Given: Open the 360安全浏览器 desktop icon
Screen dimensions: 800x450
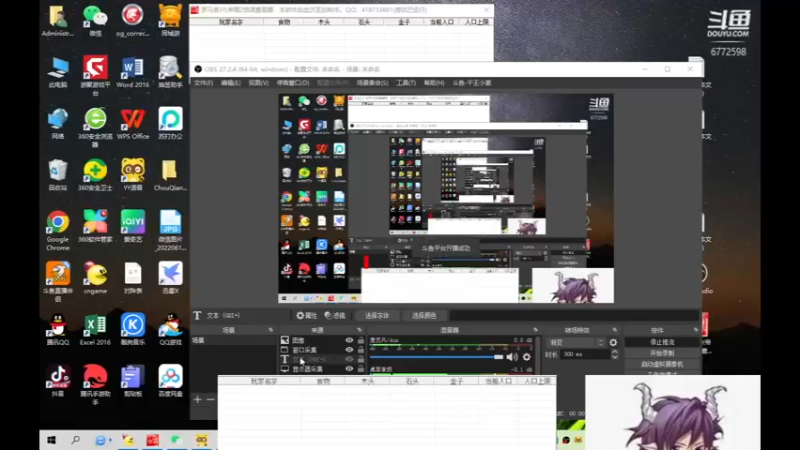Looking at the screenshot, I should 95,128.
